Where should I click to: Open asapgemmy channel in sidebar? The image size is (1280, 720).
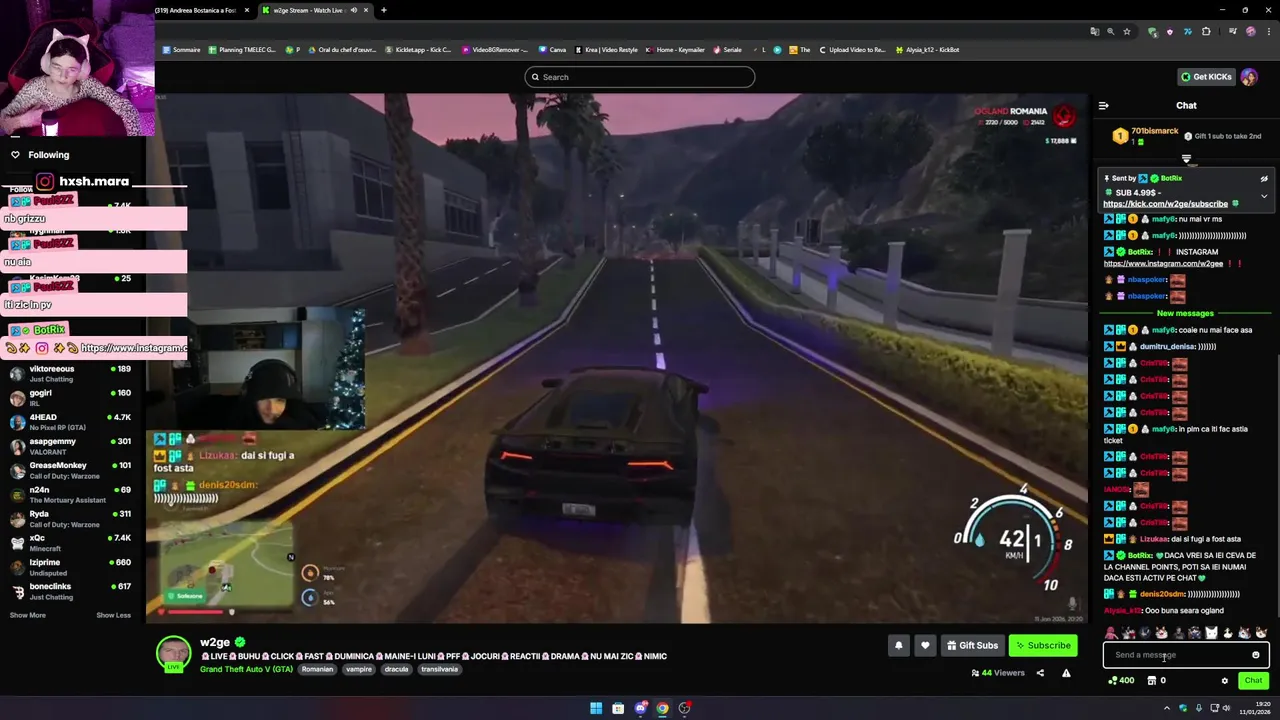(x=70, y=445)
